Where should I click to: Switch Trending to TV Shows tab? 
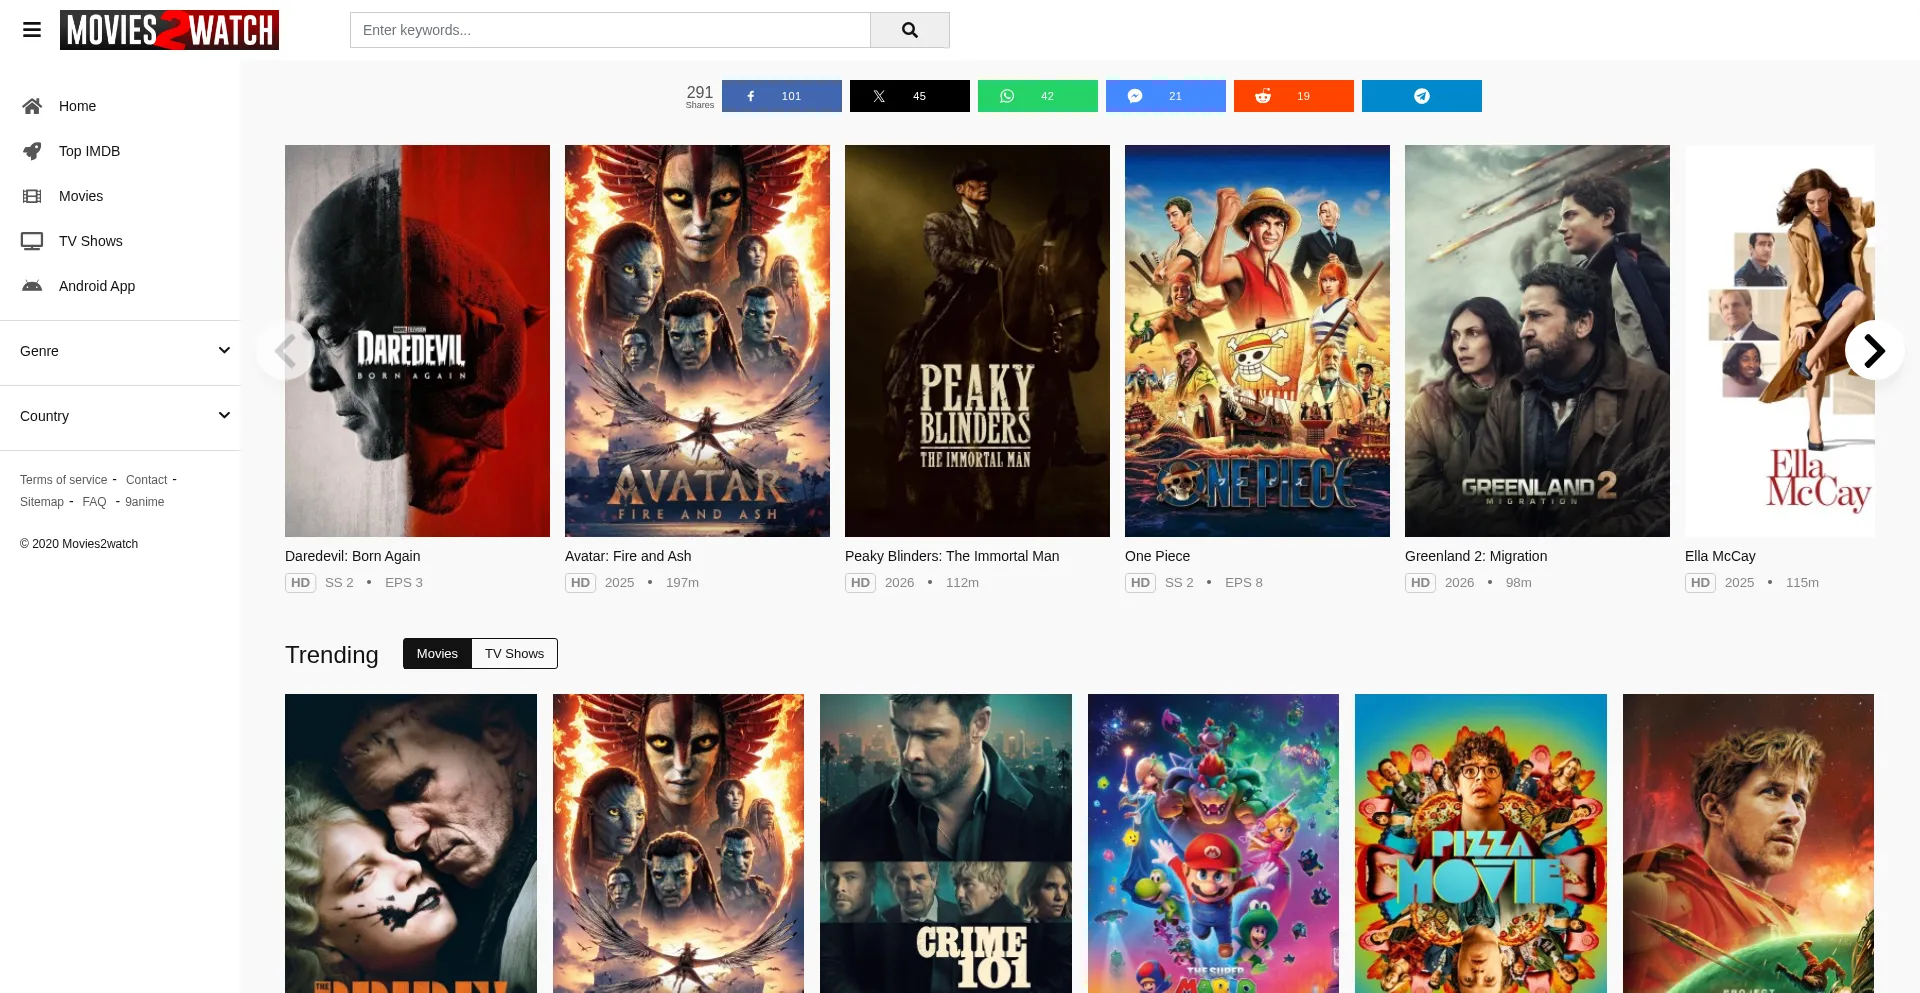tap(515, 654)
